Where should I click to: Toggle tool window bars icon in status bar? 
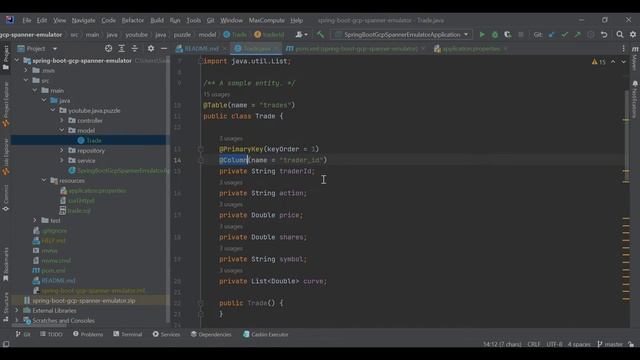coord(6,344)
